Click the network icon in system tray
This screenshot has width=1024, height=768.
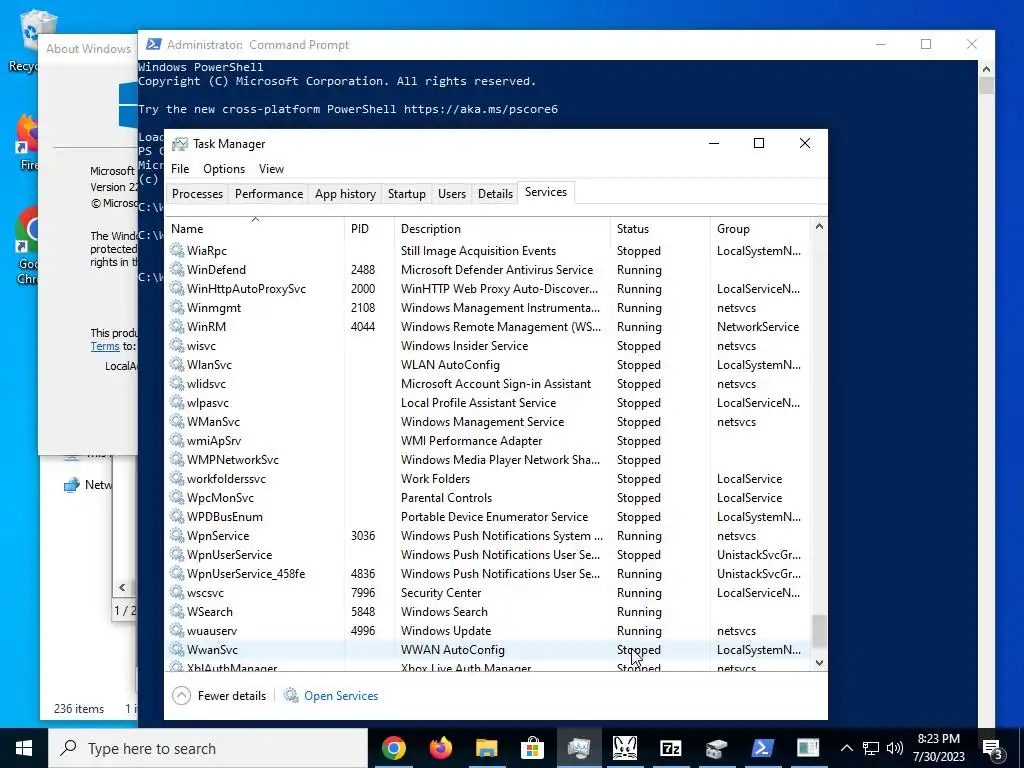pos(871,748)
